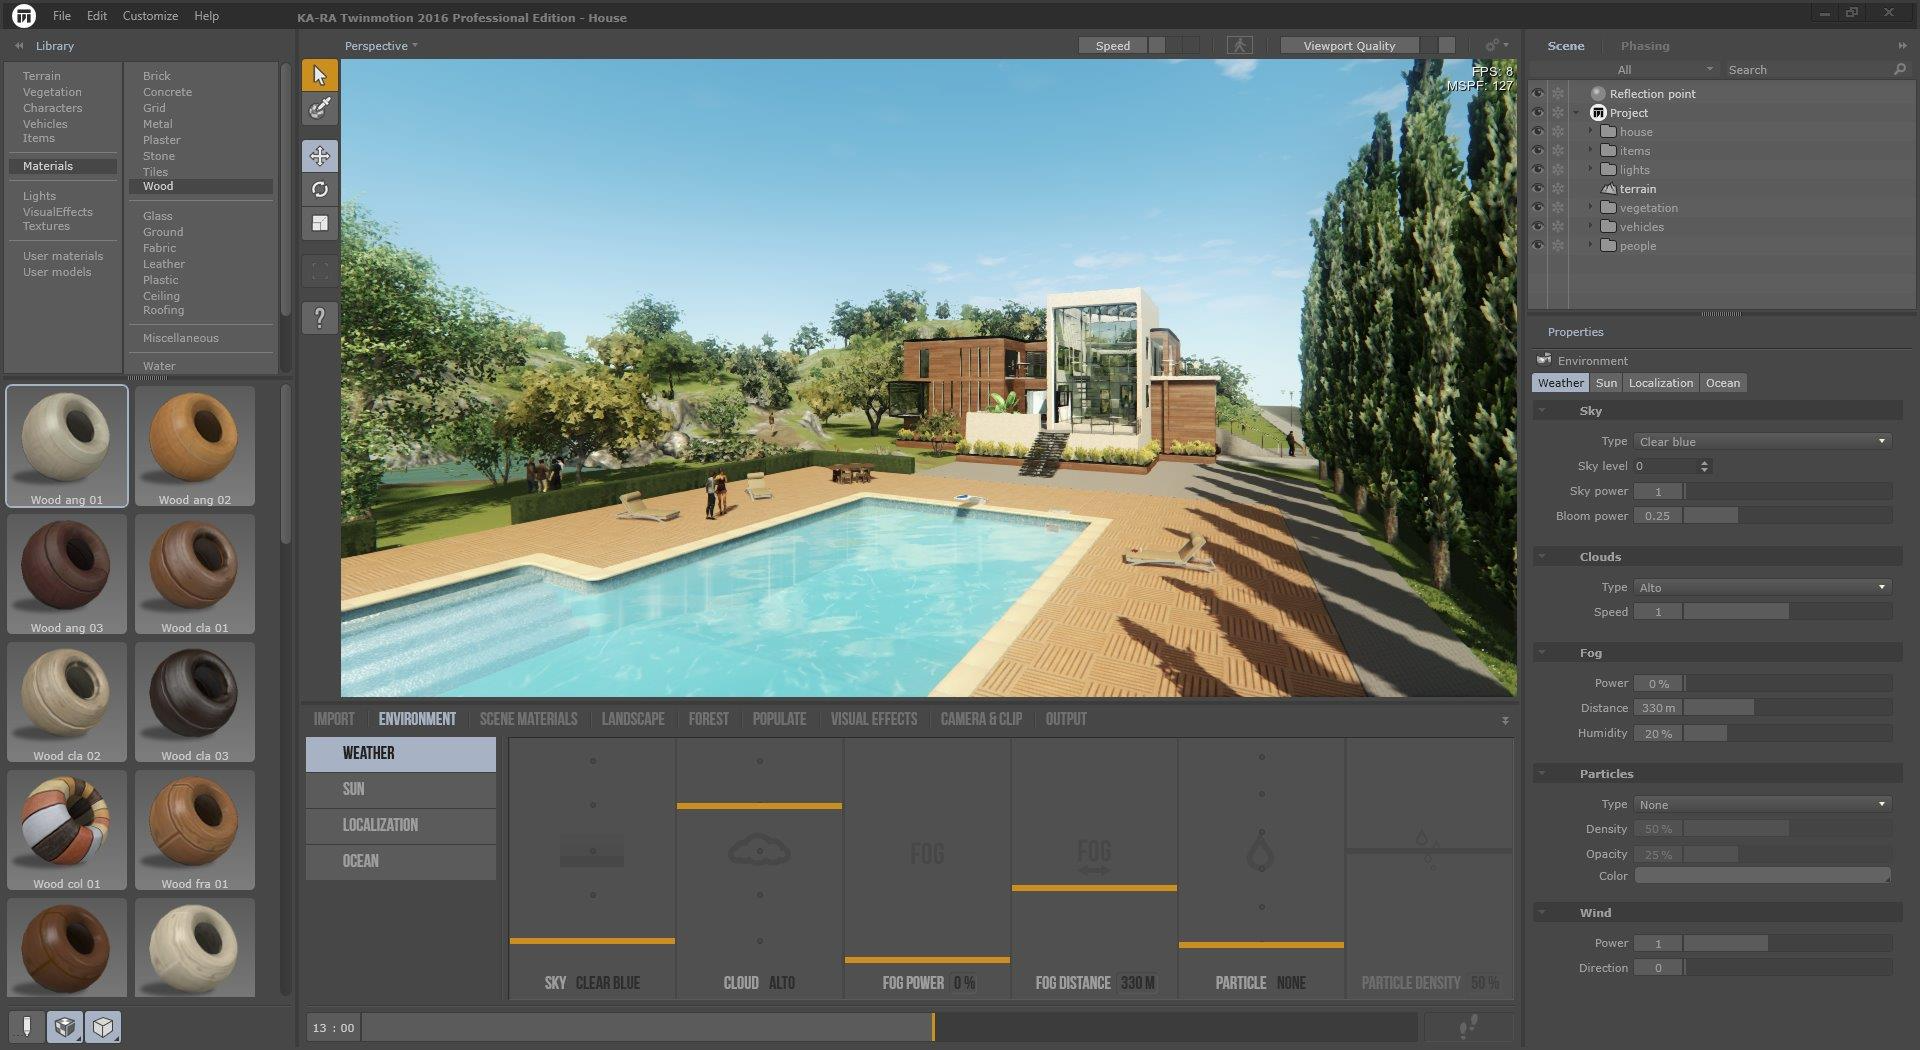1920x1050 pixels.
Task: Click the search magnifier in Scene panel
Action: pyautogui.click(x=1899, y=70)
